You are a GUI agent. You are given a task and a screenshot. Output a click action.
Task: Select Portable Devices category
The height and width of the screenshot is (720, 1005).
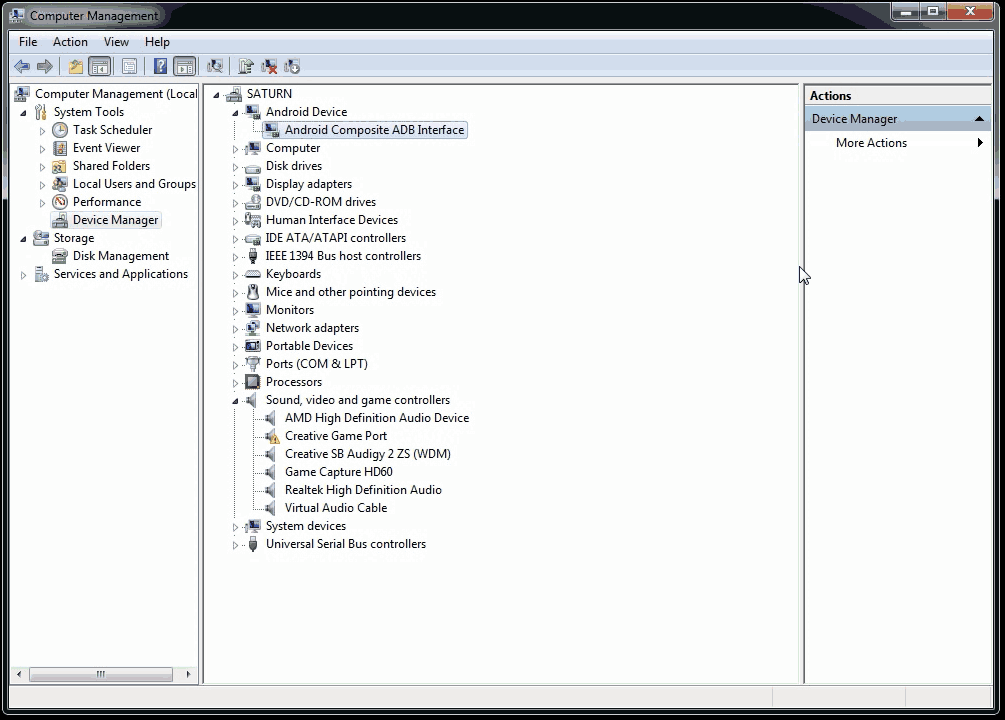(310, 346)
